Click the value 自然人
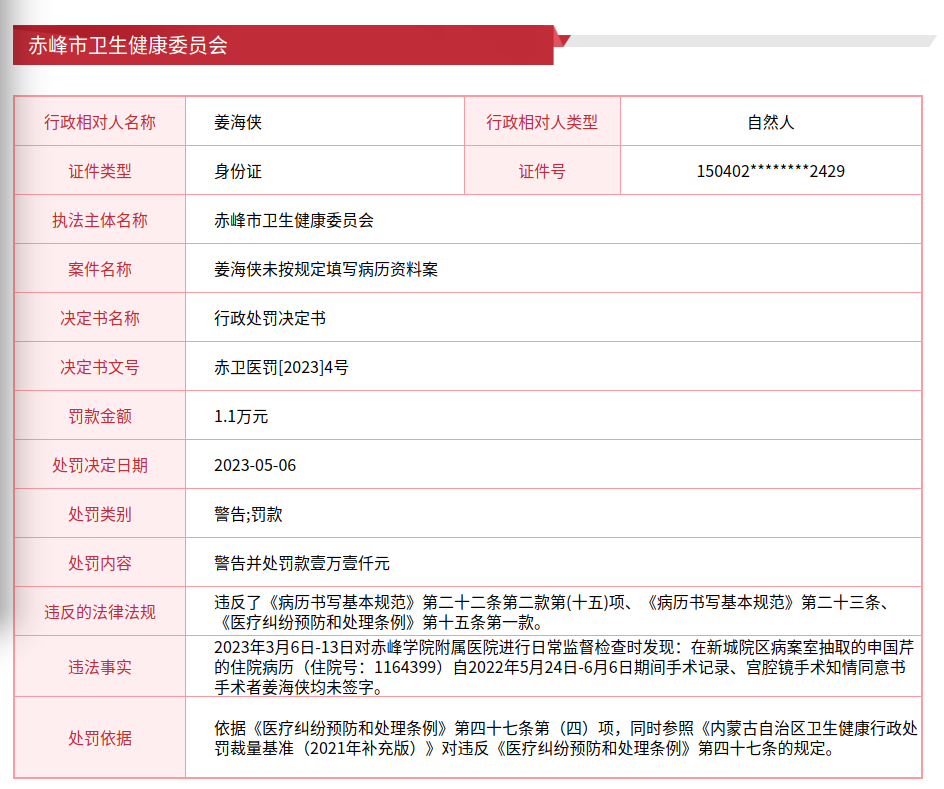 (x=771, y=122)
